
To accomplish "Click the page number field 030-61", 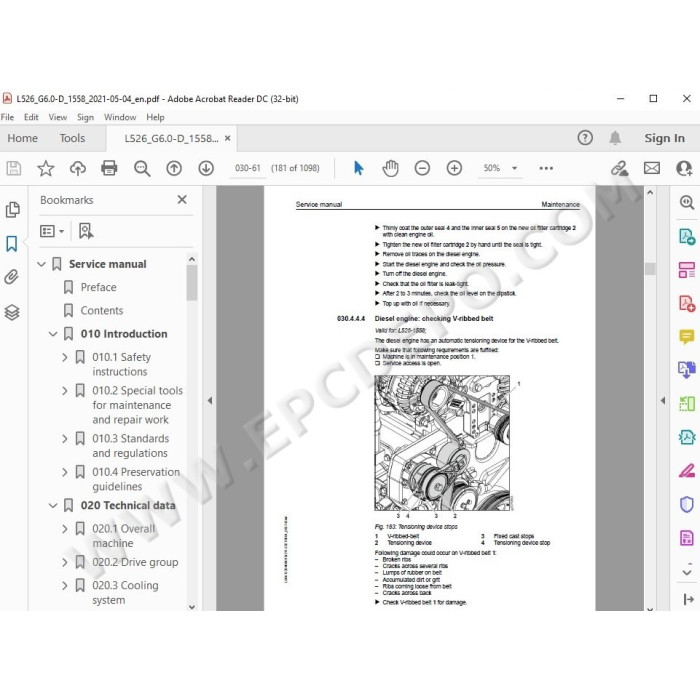I will [248, 168].
